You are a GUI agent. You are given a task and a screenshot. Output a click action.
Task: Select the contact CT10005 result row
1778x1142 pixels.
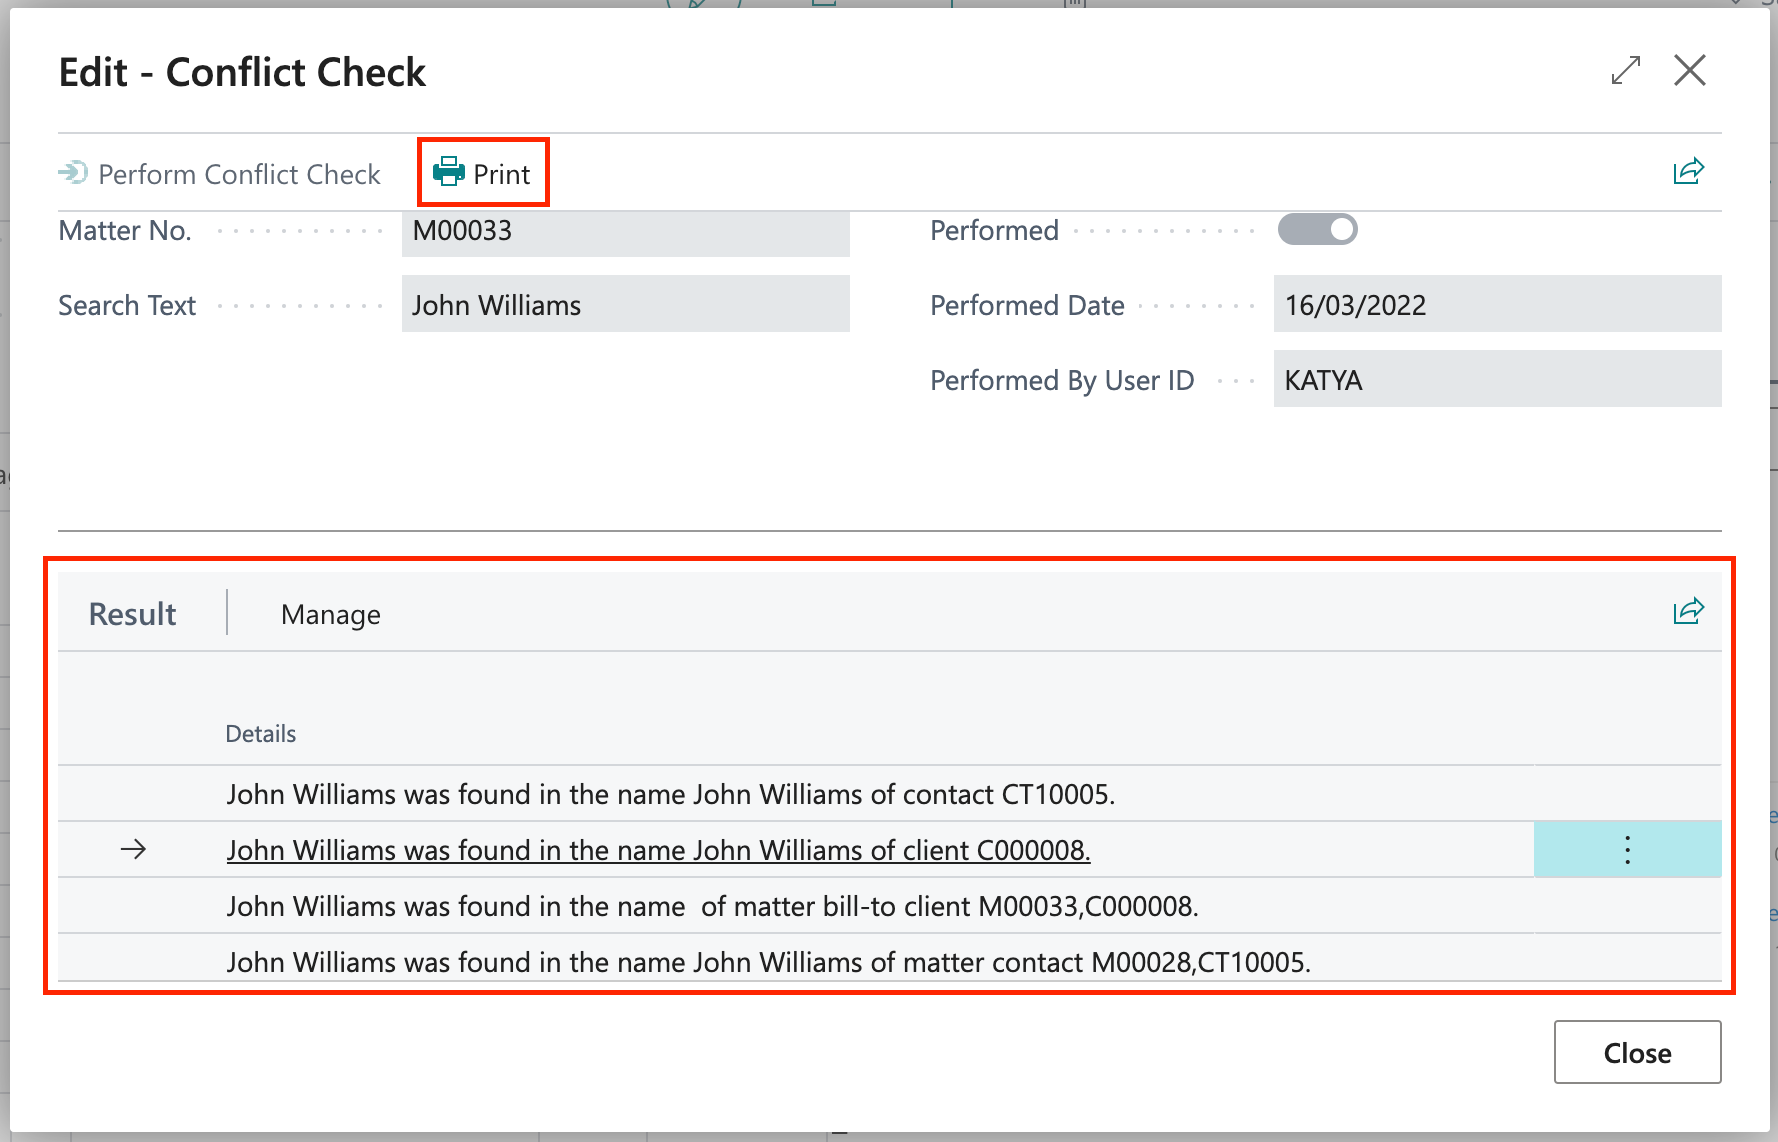[x=890, y=794]
